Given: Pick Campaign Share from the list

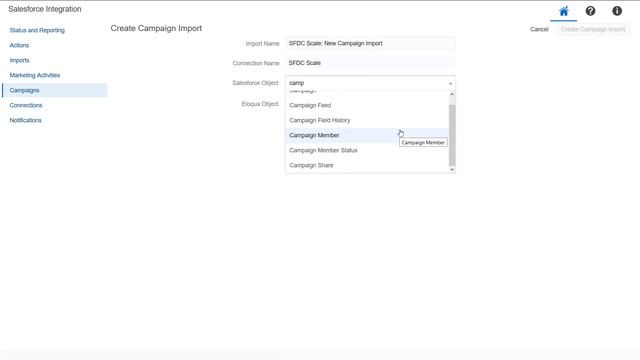Looking at the screenshot, I should coord(367,165).
